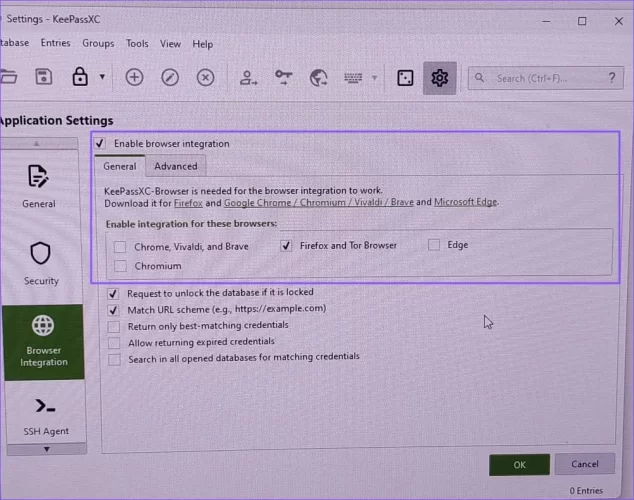
Task: Click the Lock Database padlock icon
Action: 79,77
